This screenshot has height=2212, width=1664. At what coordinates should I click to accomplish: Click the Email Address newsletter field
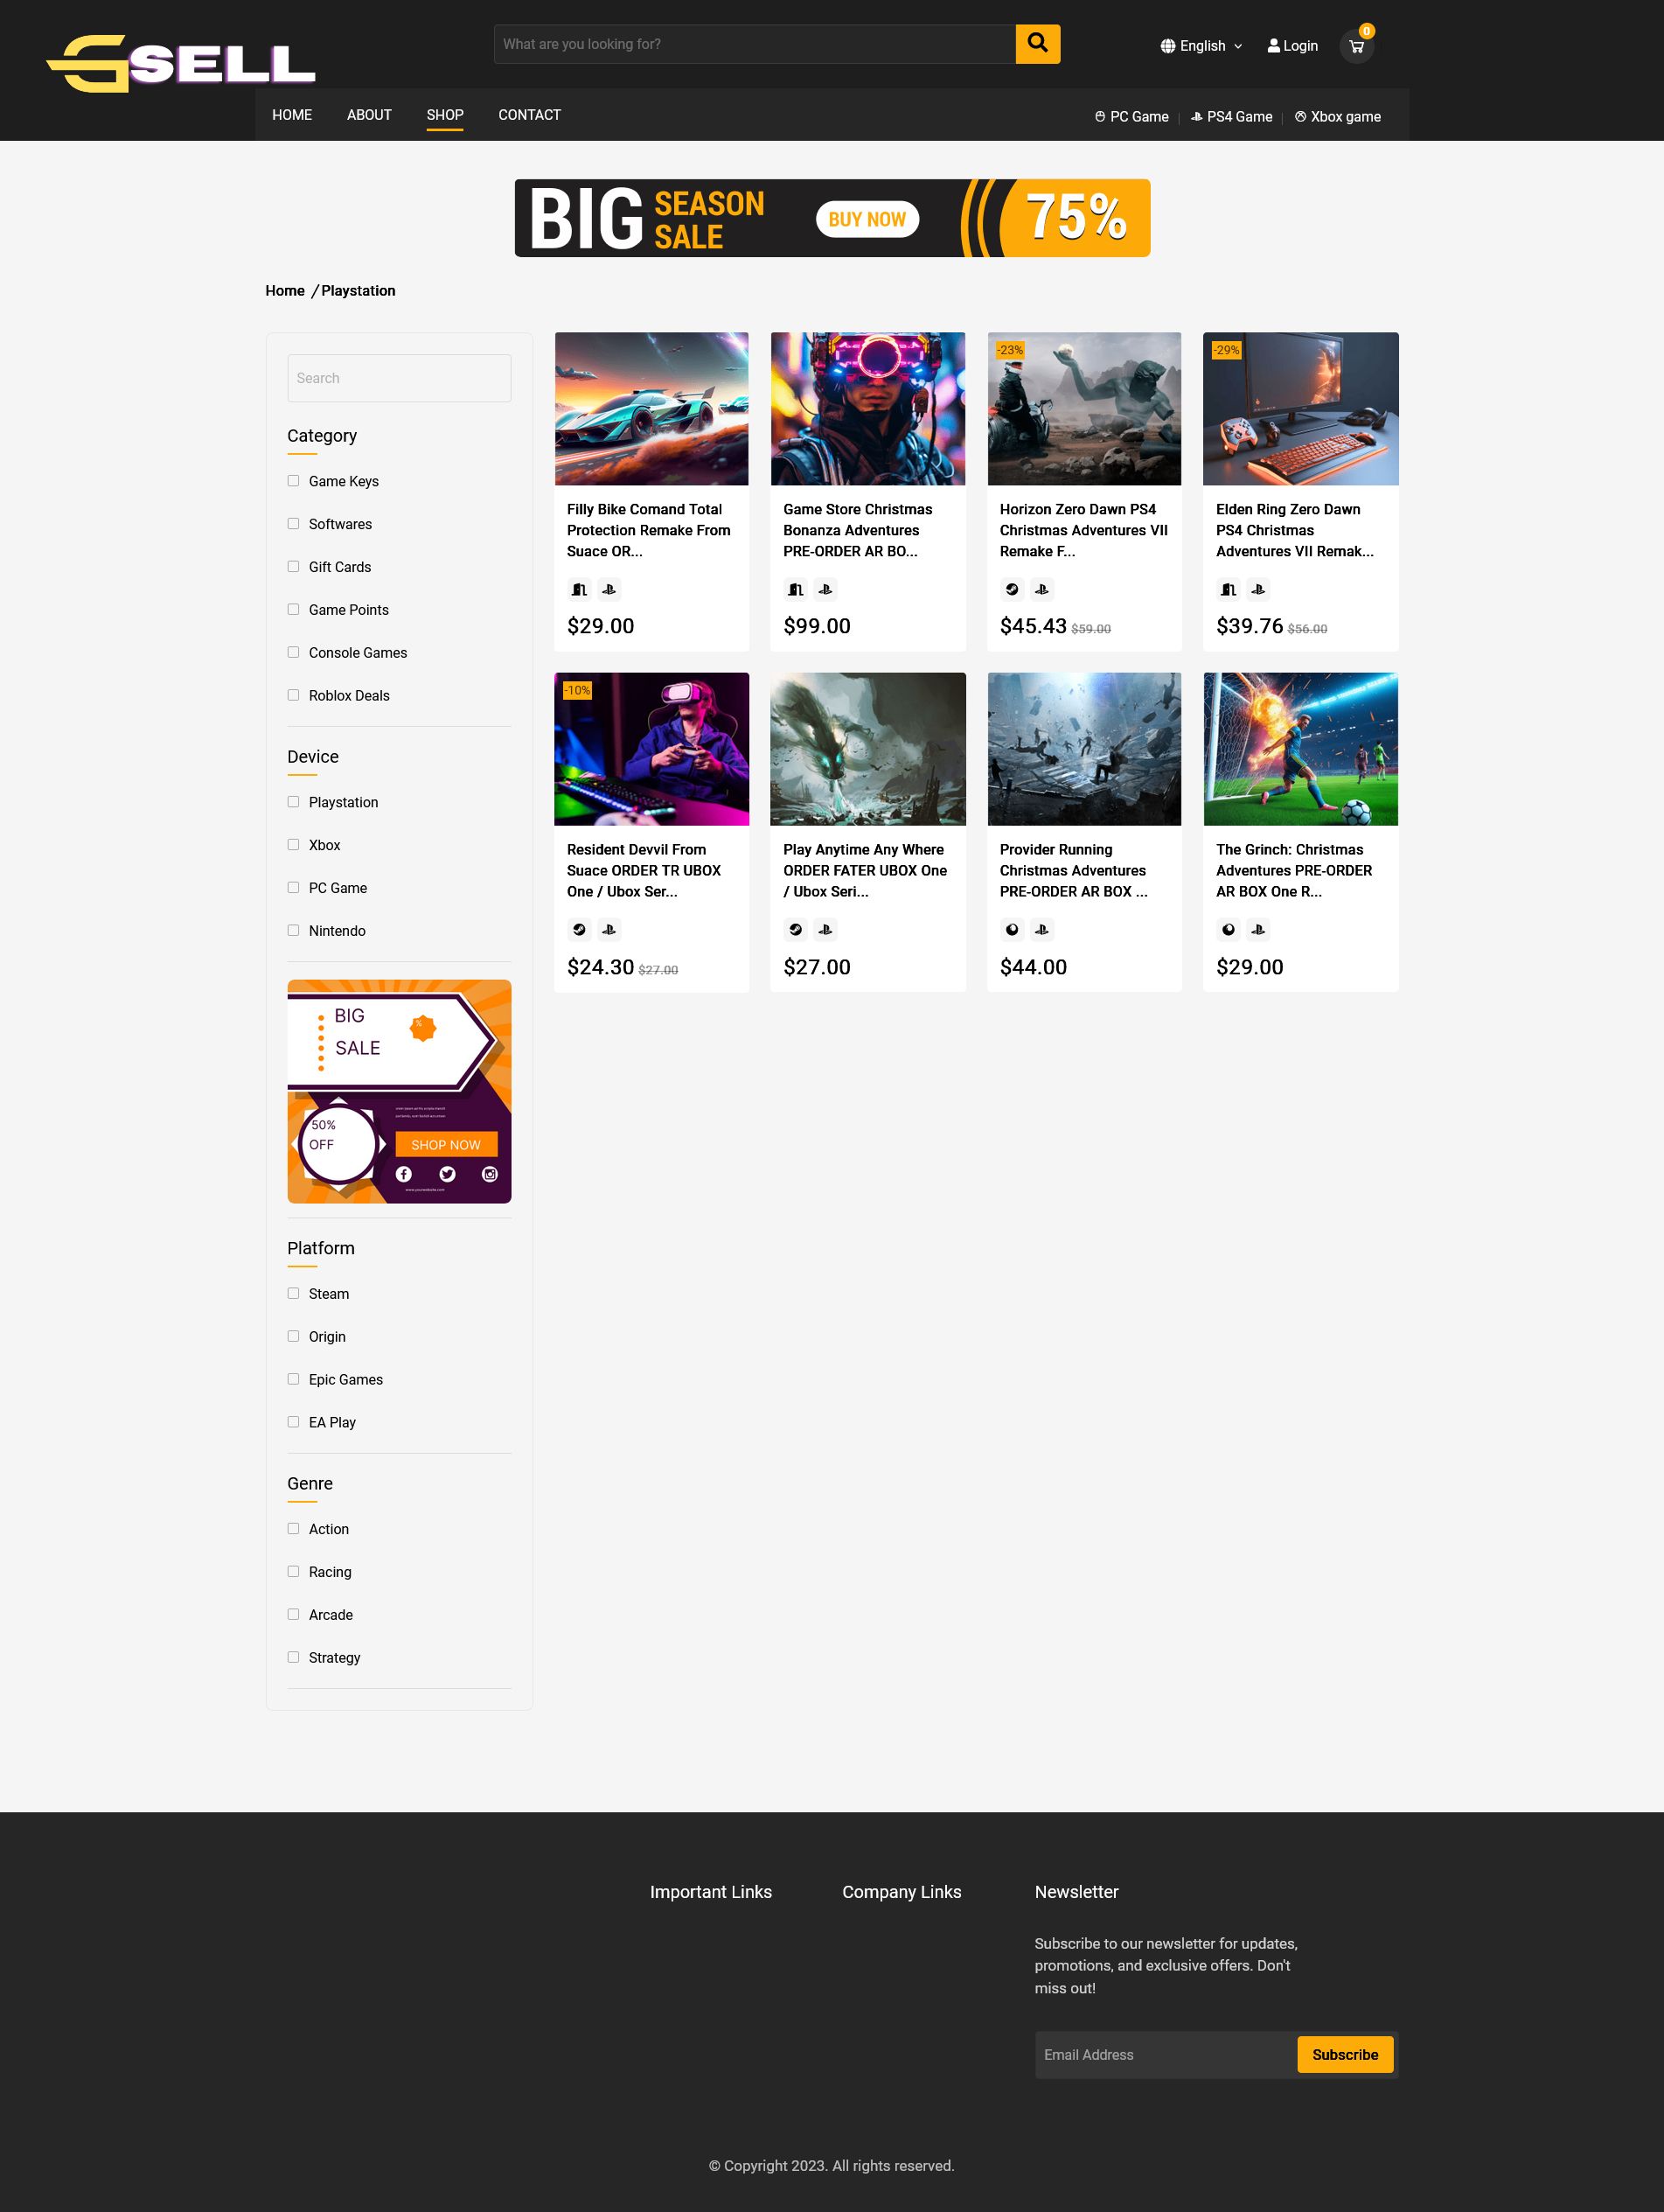click(x=1166, y=2055)
